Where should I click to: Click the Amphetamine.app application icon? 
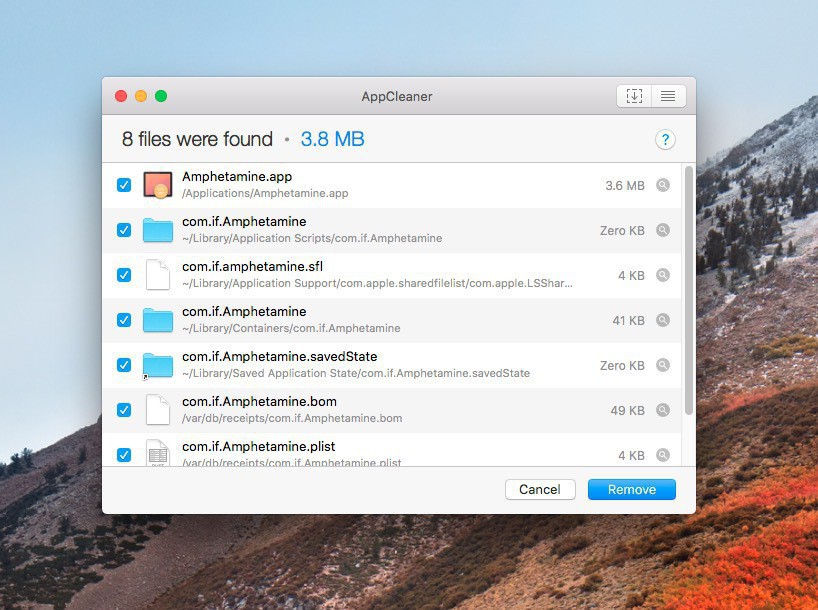click(158, 185)
